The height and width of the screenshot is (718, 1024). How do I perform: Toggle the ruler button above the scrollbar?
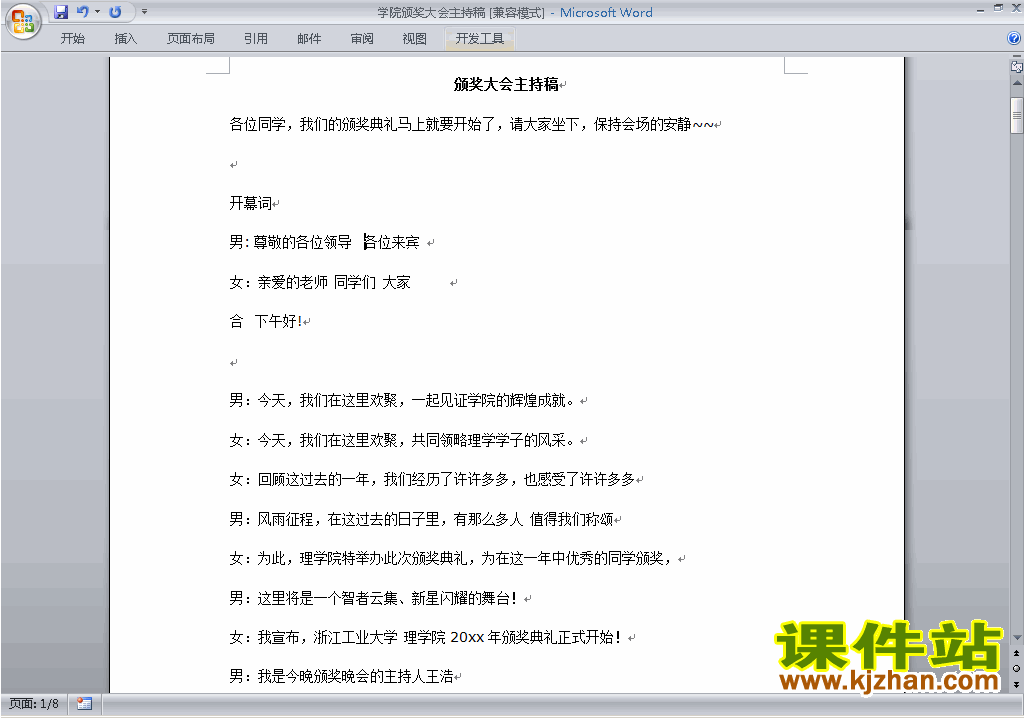(1017, 67)
